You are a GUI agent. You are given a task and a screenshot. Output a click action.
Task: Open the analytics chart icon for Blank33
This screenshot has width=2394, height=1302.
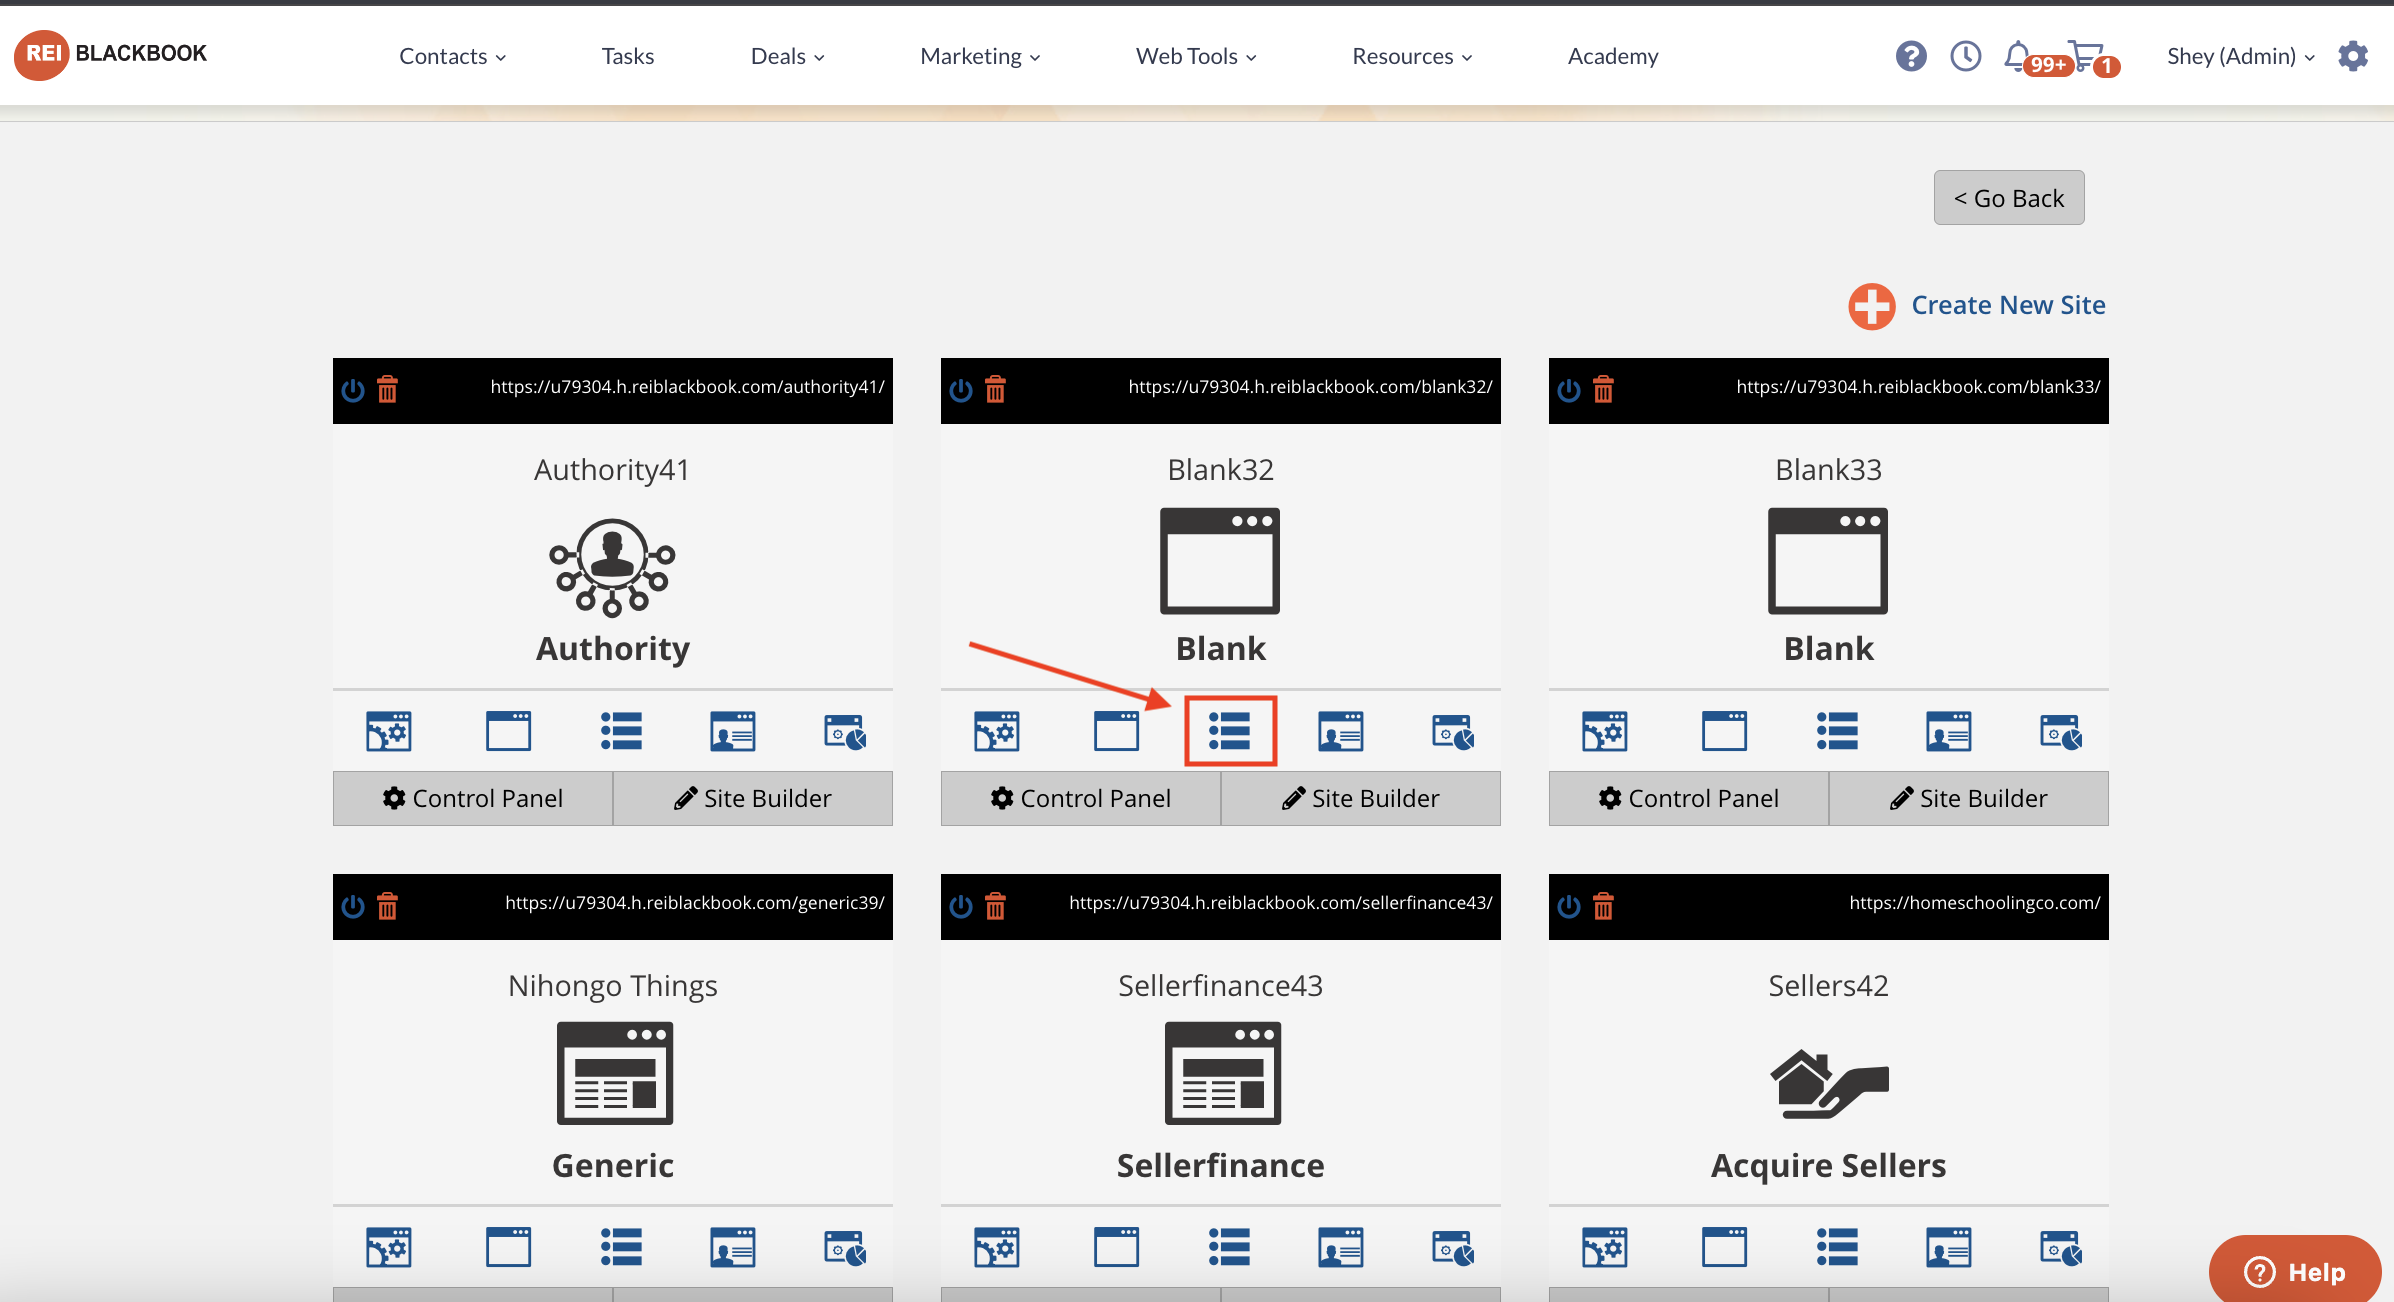[x=2061, y=731]
